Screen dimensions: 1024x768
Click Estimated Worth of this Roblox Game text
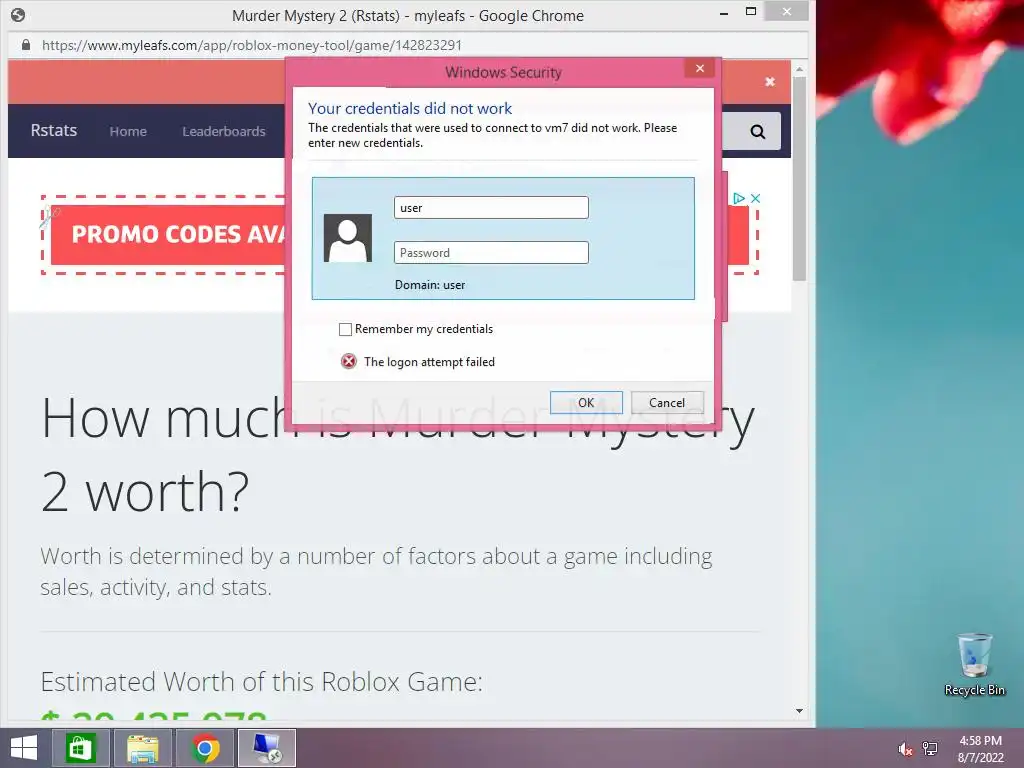click(261, 682)
